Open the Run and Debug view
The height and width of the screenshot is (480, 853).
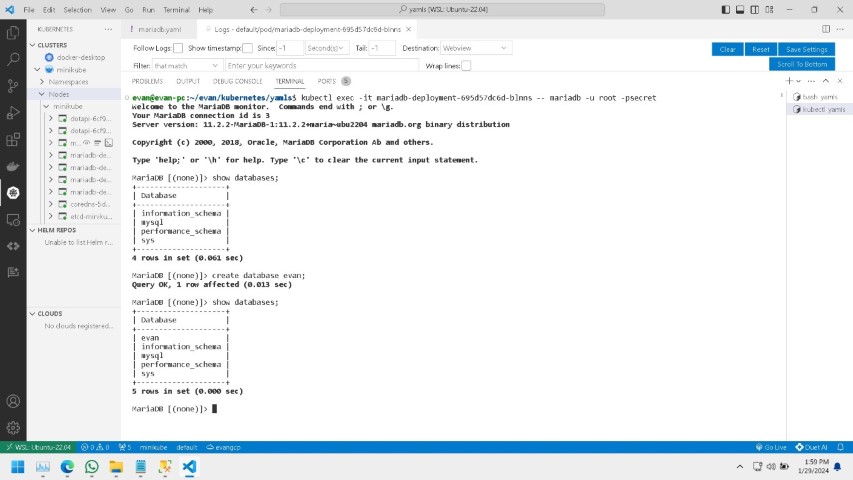13,113
